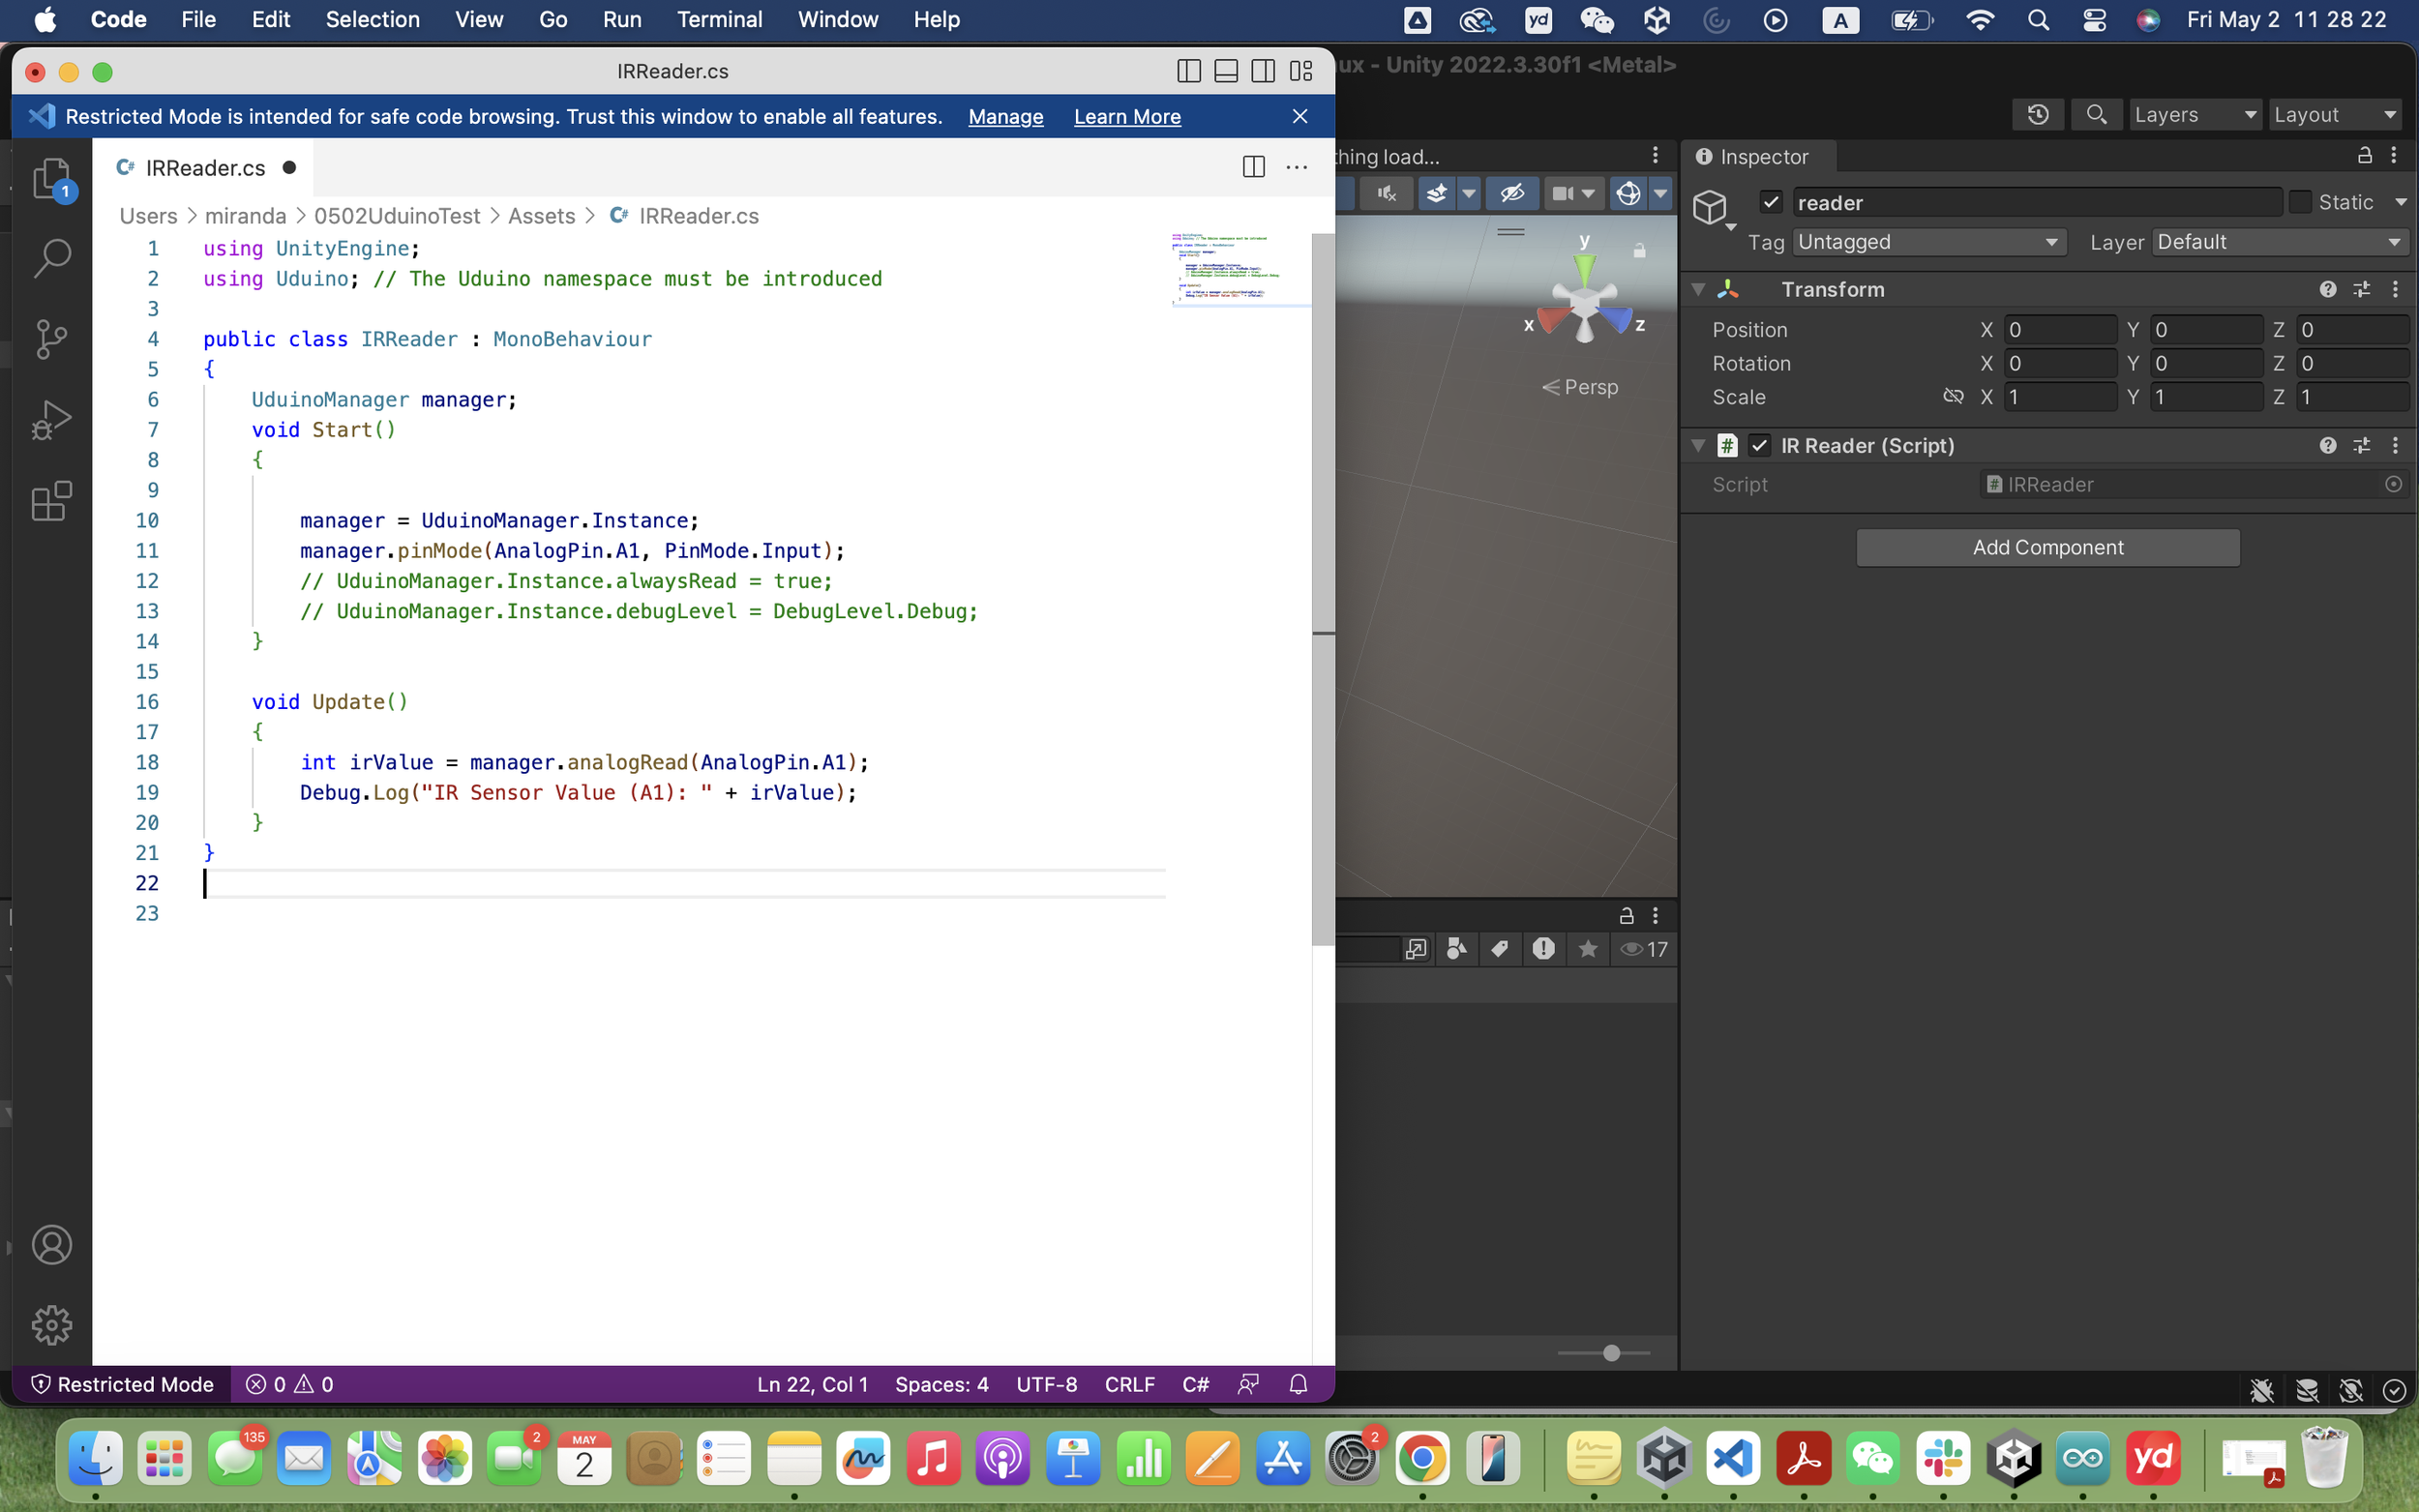Image resolution: width=2419 pixels, height=1512 pixels.
Task: Disable the IR Reader script component checkbox
Action: click(x=1760, y=446)
